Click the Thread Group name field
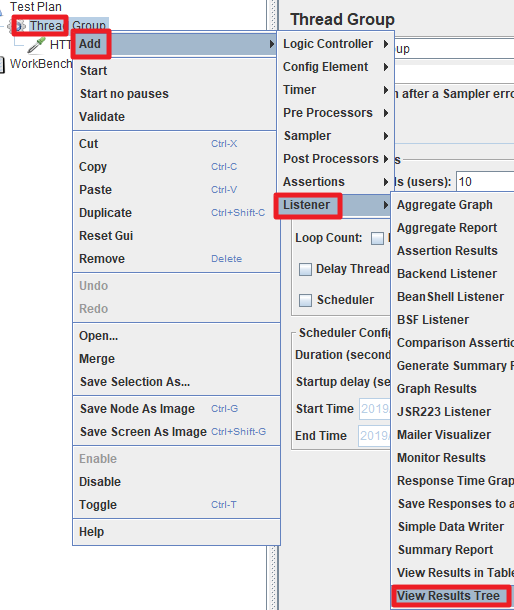 point(454,49)
